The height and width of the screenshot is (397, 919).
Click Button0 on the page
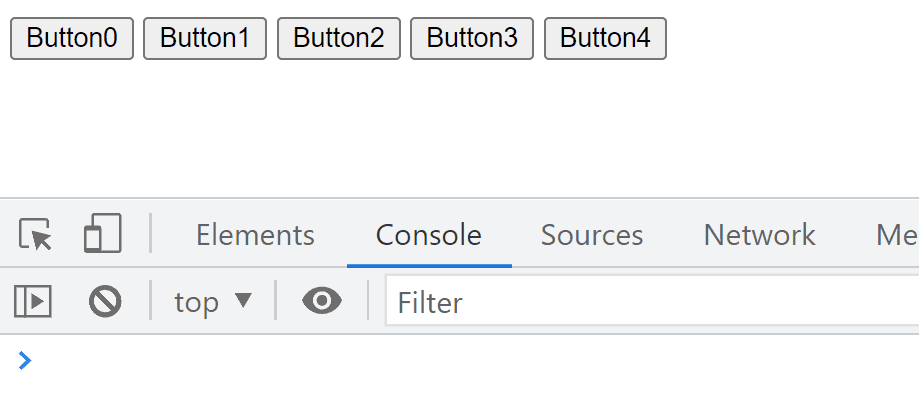[x=72, y=39]
